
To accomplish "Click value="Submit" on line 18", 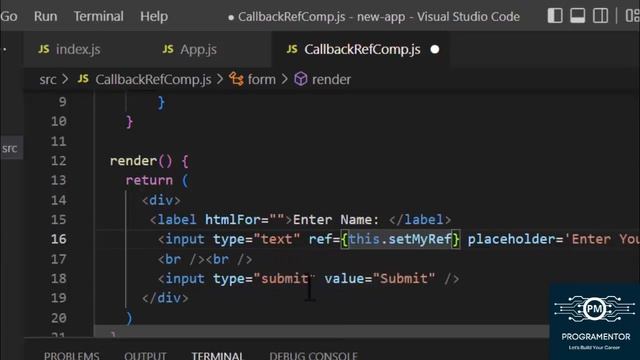I will click(x=380, y=279).
